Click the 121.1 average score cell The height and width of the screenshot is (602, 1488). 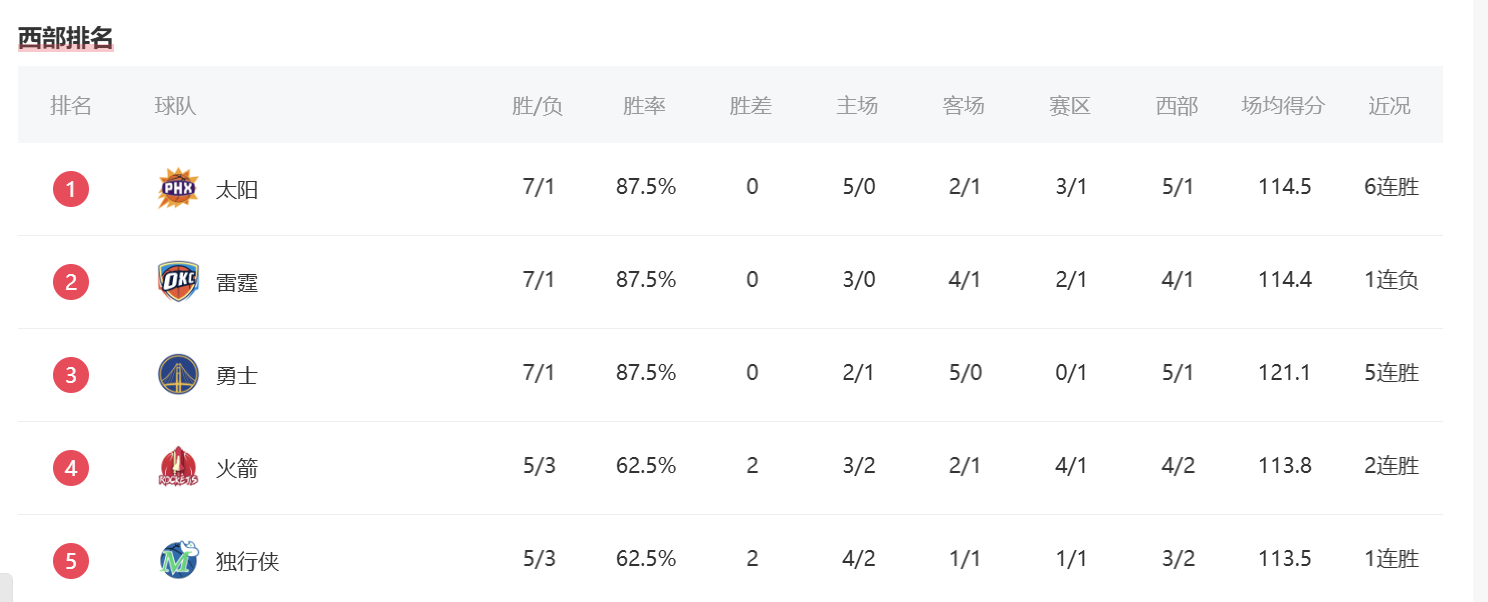click(x=1285, y=373)
